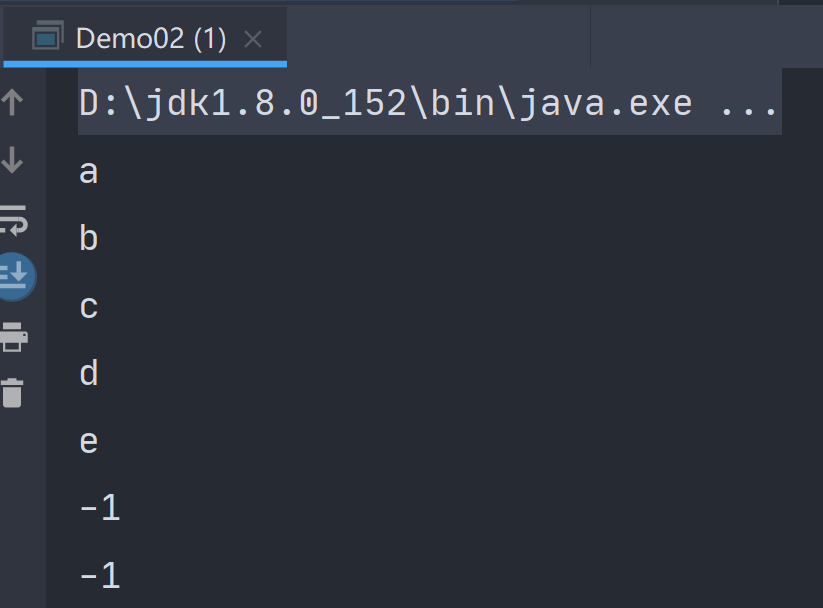Close the Demo02 (1) run tab

253,39
